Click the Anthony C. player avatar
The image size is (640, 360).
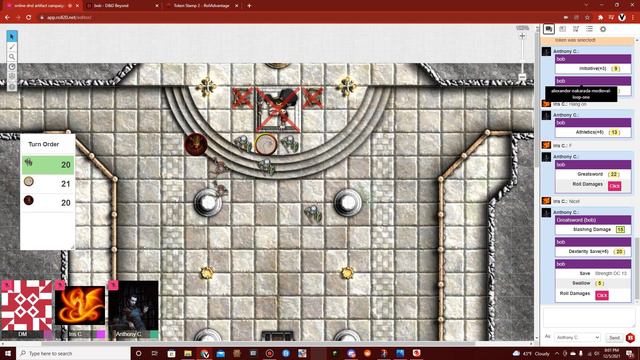point(133,305)
